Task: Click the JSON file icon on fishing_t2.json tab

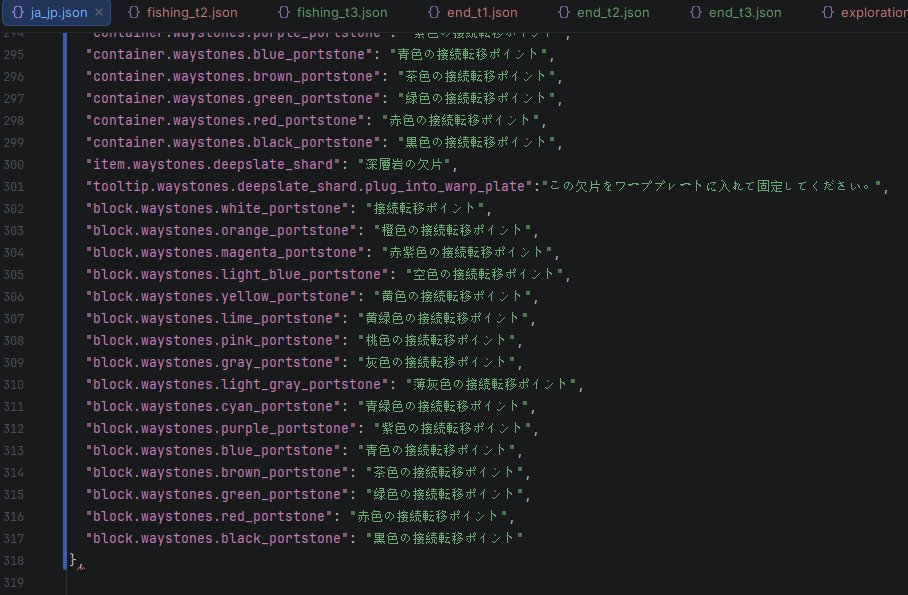Action: point(134,12)
